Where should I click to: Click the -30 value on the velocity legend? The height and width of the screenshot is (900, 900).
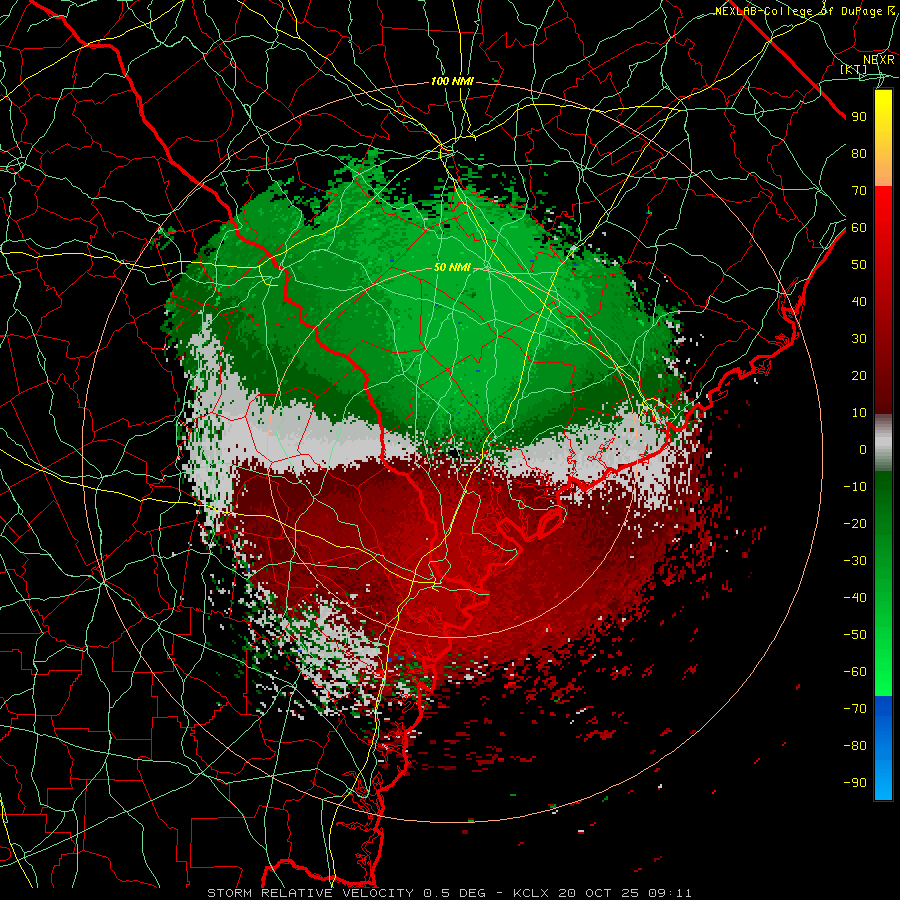coord(855,561)
